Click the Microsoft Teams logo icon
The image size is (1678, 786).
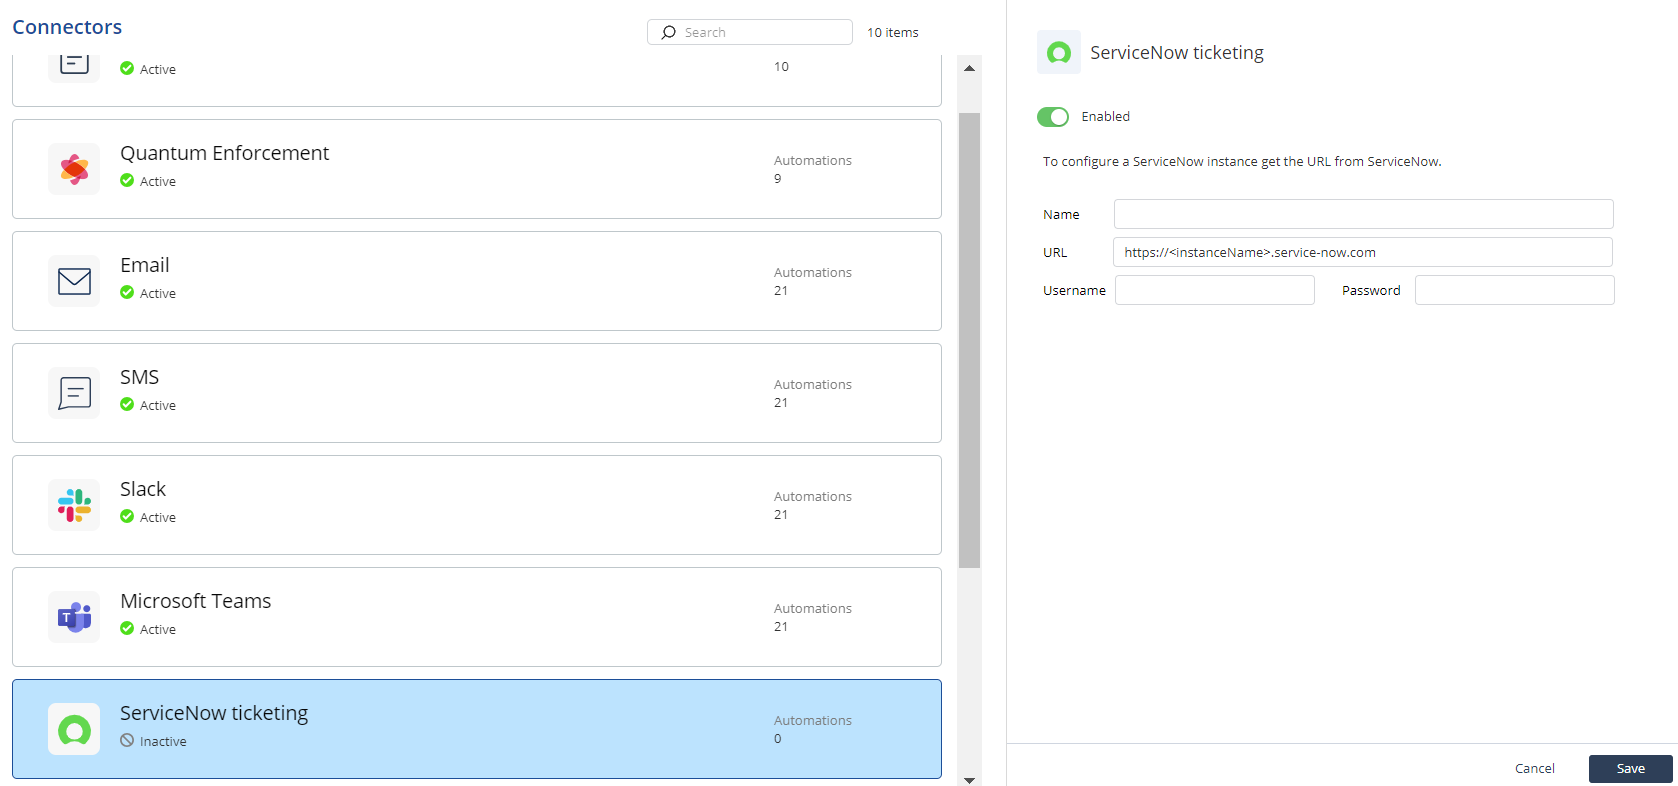click(74, 617)
